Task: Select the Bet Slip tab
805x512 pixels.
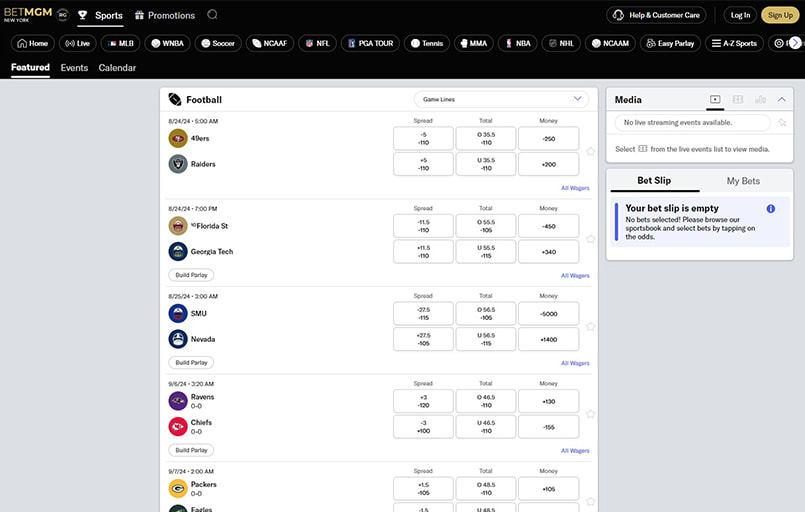Action: coord(654,180)
